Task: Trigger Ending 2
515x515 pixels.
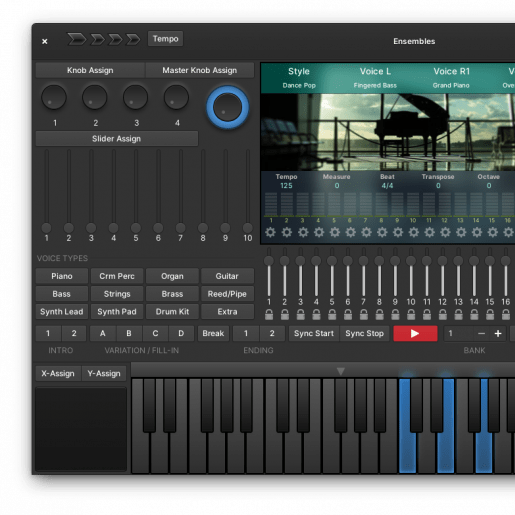Action: (272, 333)
